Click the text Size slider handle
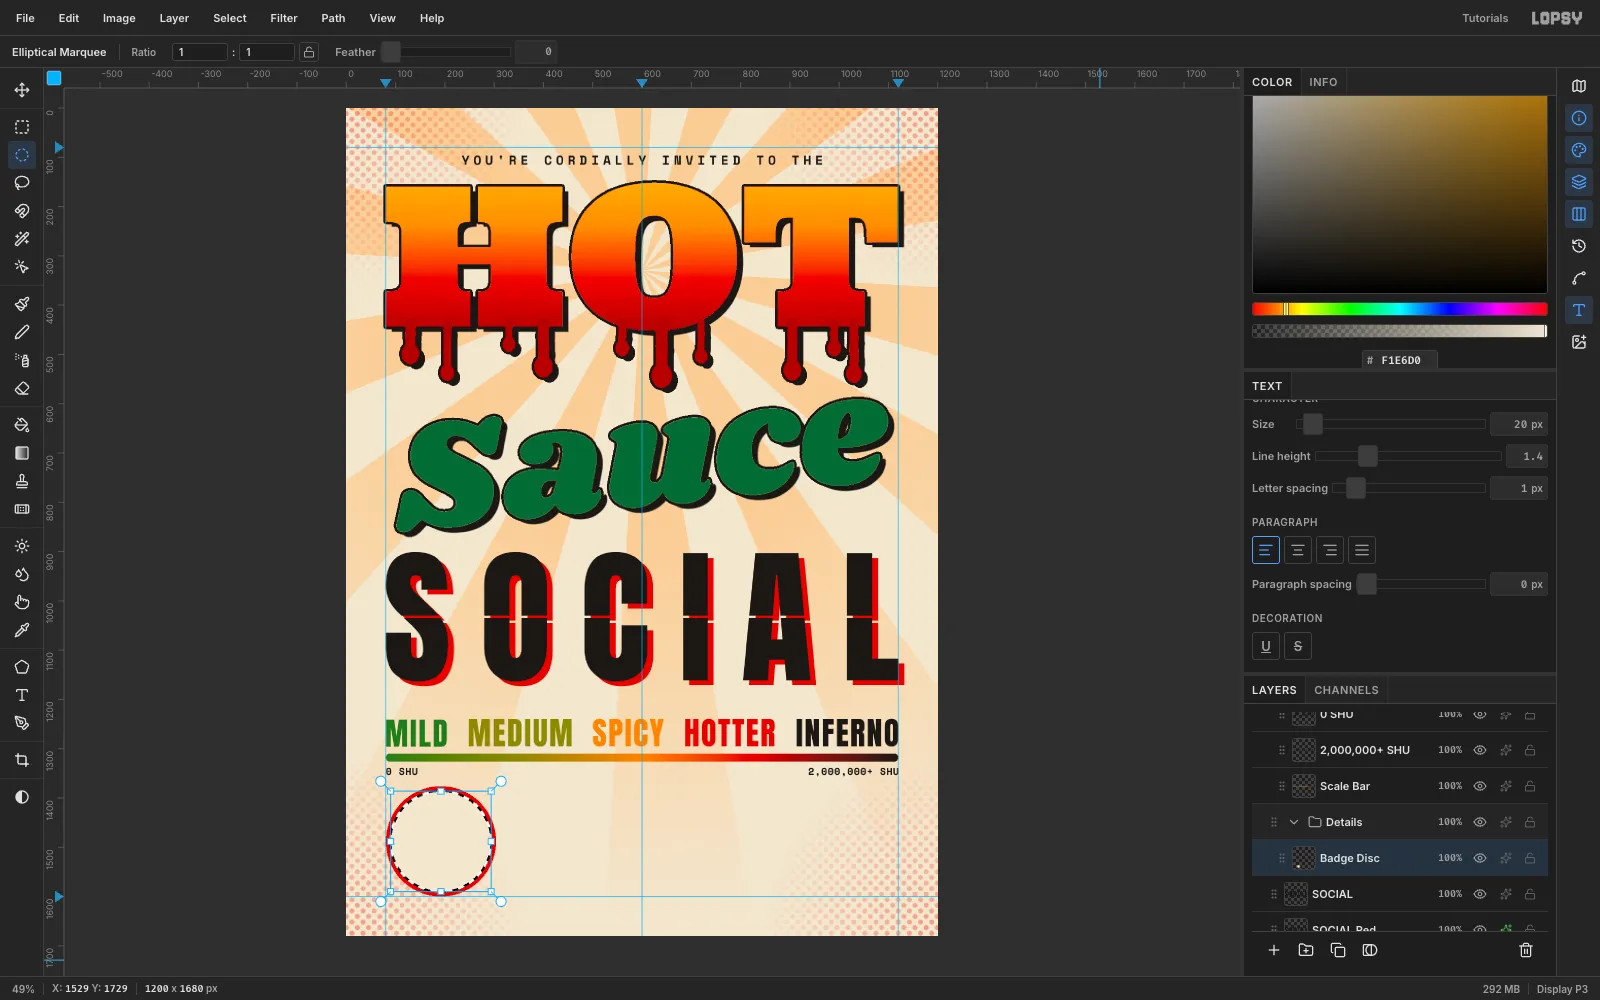The width and height of the screenshot is (1600, 1000). click(1313, 424)
